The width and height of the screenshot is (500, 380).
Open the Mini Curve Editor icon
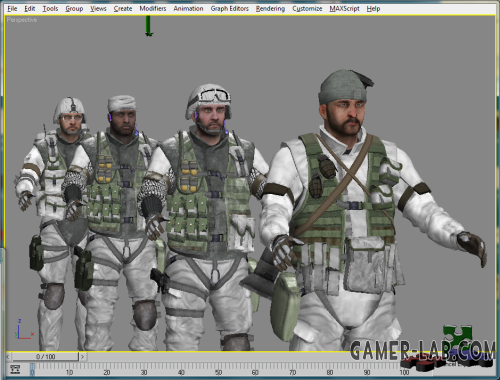[x=15, y=369]
